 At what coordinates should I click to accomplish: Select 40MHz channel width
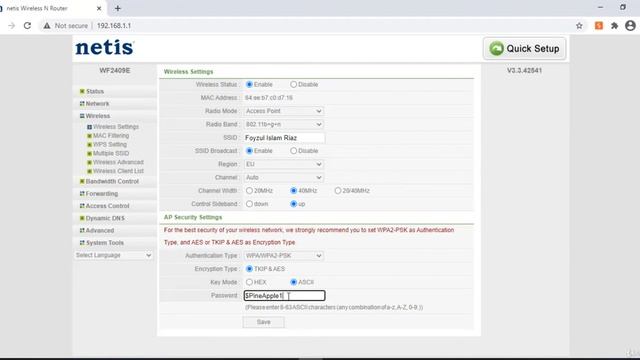[x=293, y=191]
